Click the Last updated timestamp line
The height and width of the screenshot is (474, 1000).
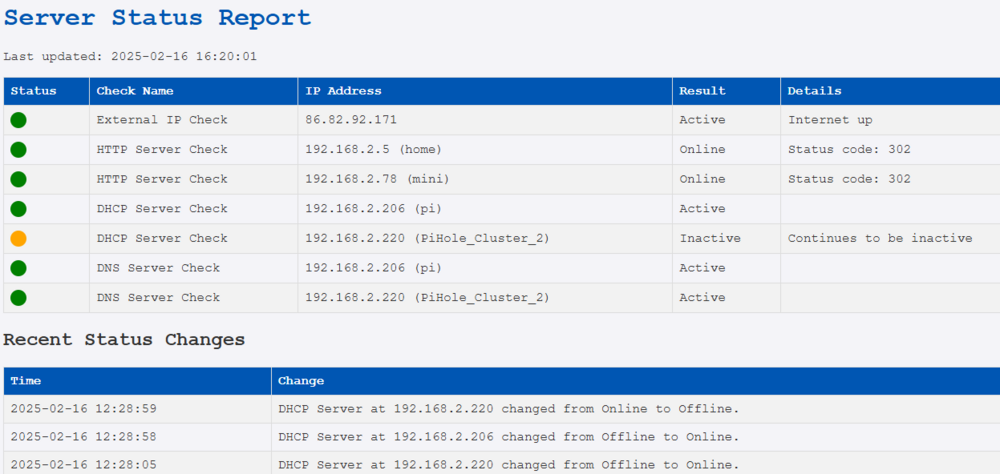pos(130,56)
